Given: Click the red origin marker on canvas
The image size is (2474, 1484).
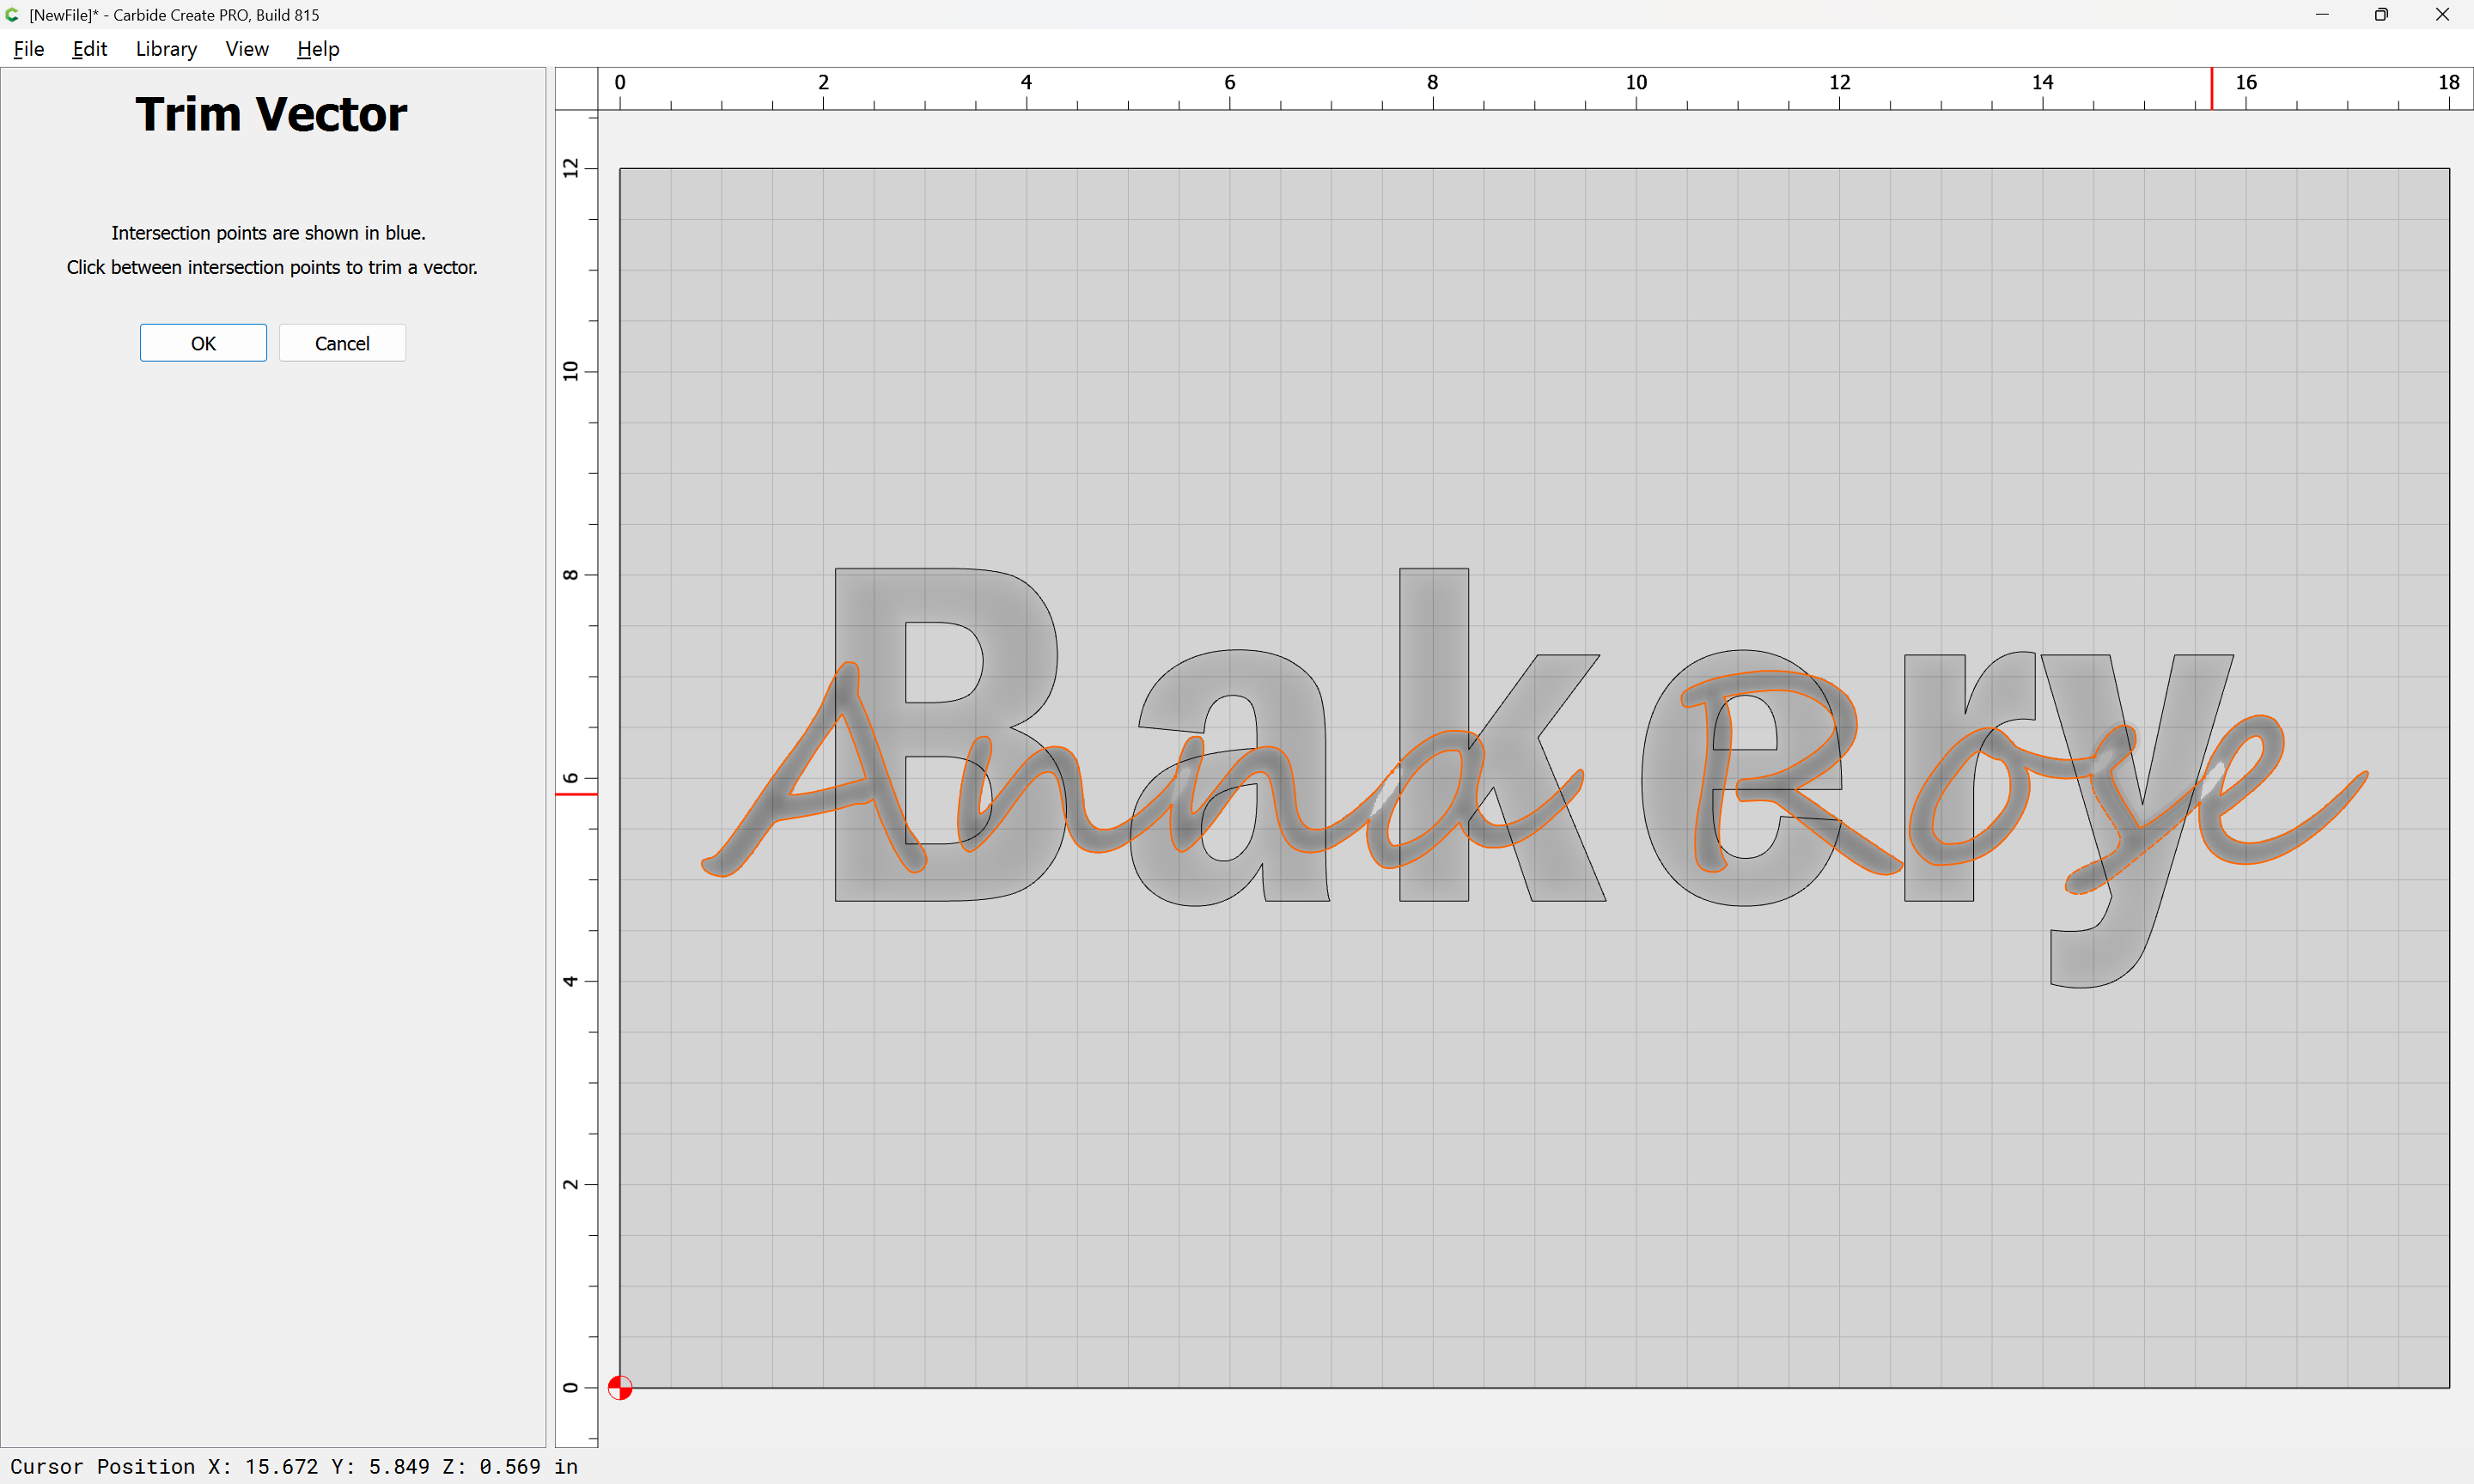Looking at the screenshot, I should (x=620, y=1388).
